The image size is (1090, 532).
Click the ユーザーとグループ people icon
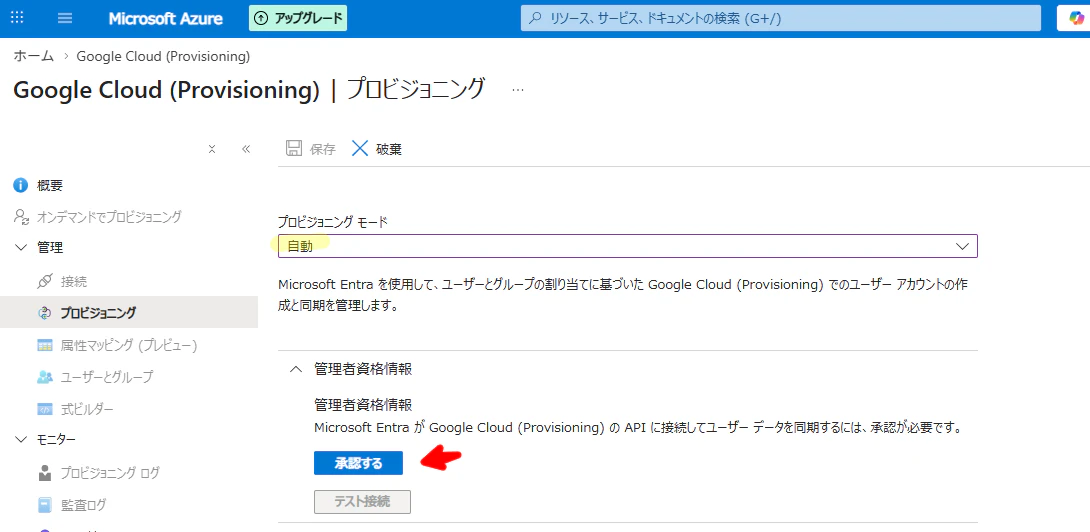[x=44, y=377]
